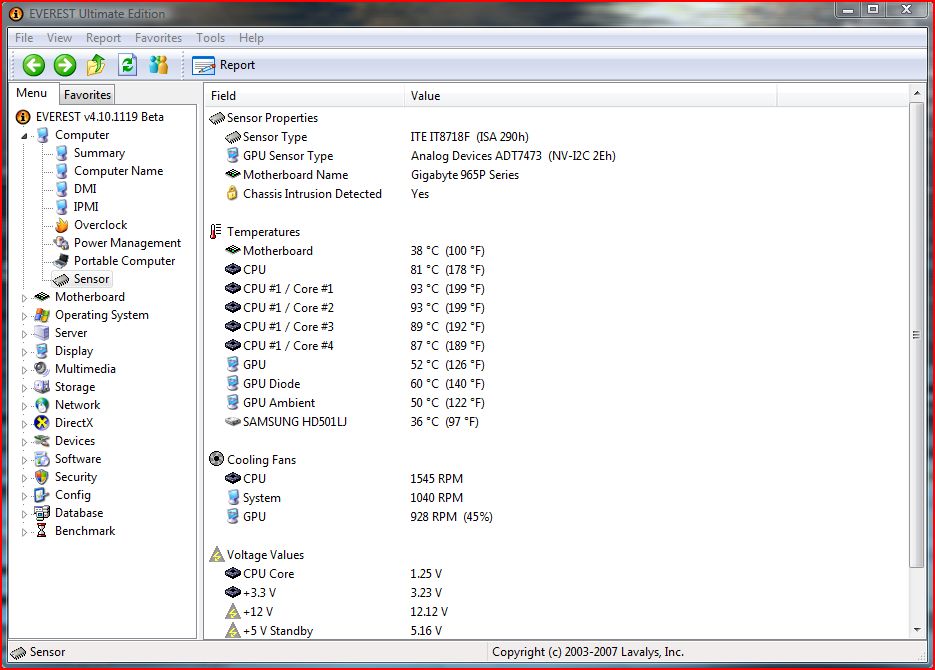Expand the DirectX tree node

(x=24, y=424)
